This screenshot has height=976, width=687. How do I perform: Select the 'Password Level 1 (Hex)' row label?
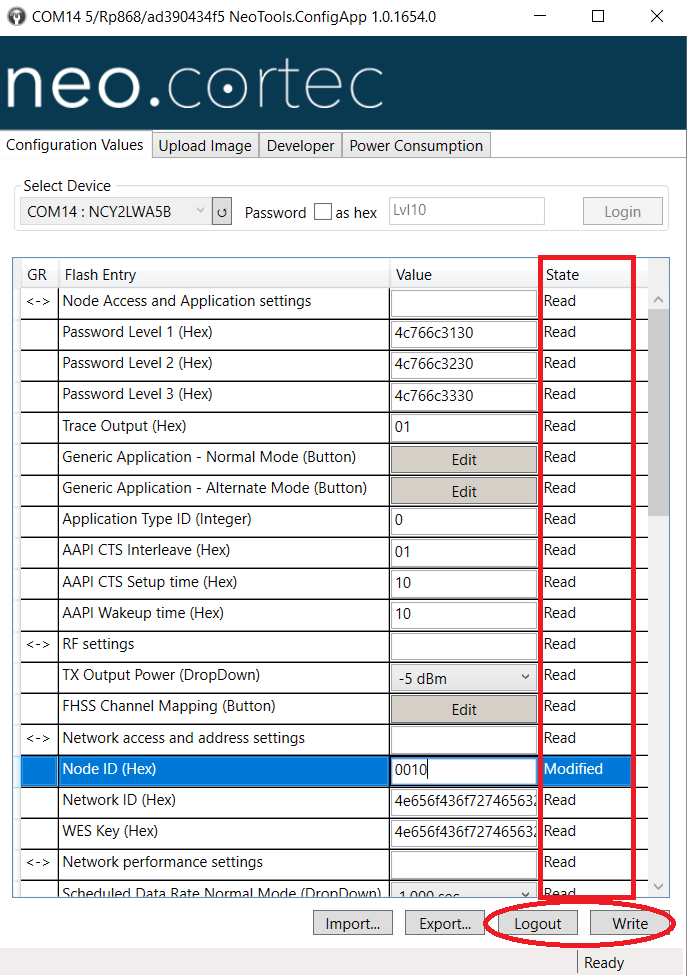(138, 332)
